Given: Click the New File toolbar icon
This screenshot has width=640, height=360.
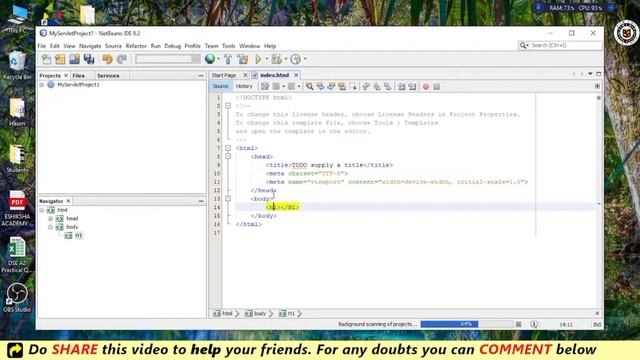Looking at the screenshot, I should [47, 60].
